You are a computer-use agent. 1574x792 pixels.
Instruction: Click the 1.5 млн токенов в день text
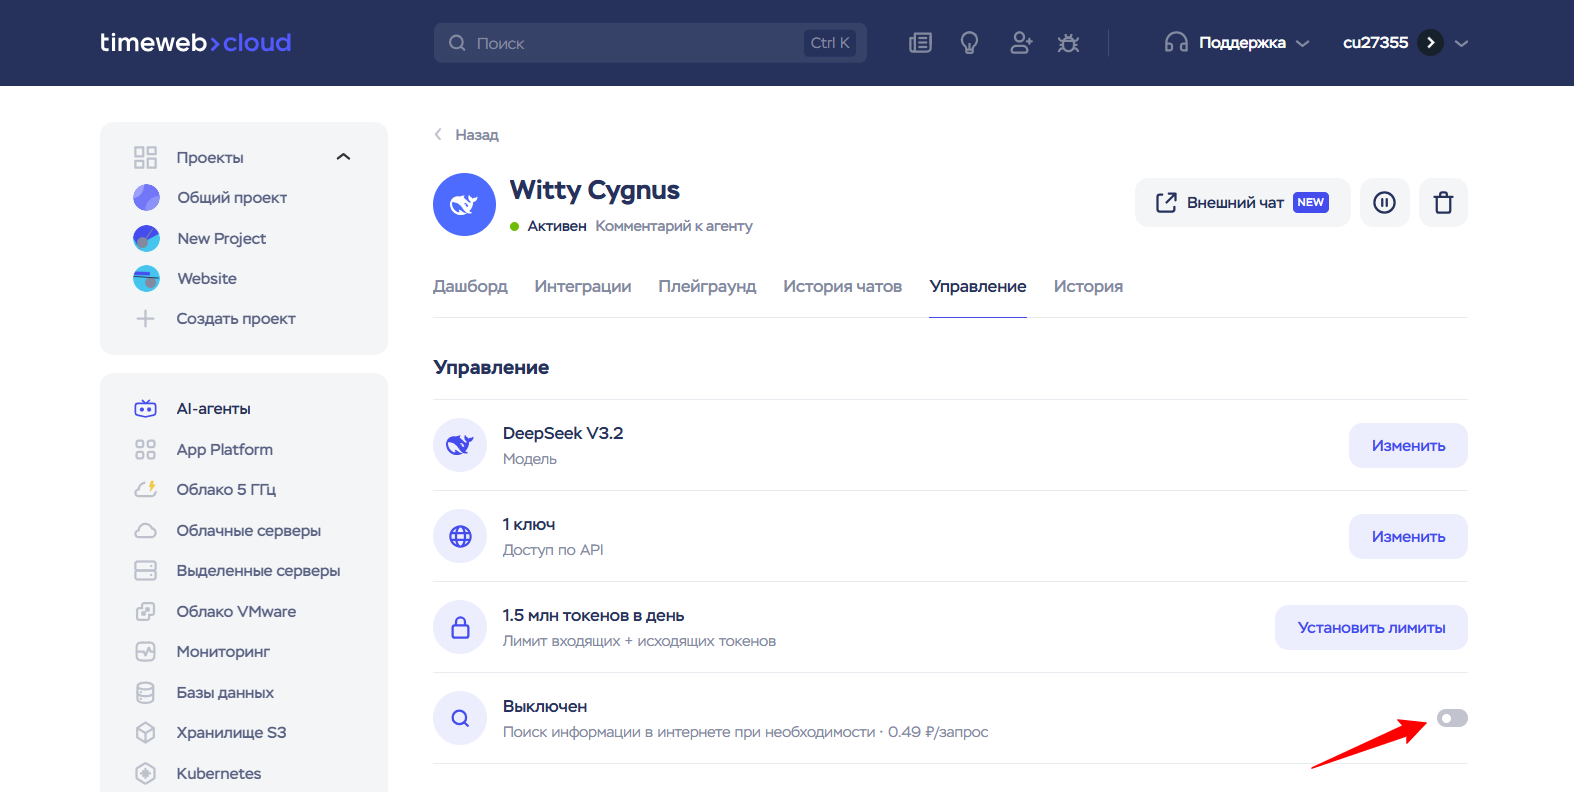[x=593, y=615]
